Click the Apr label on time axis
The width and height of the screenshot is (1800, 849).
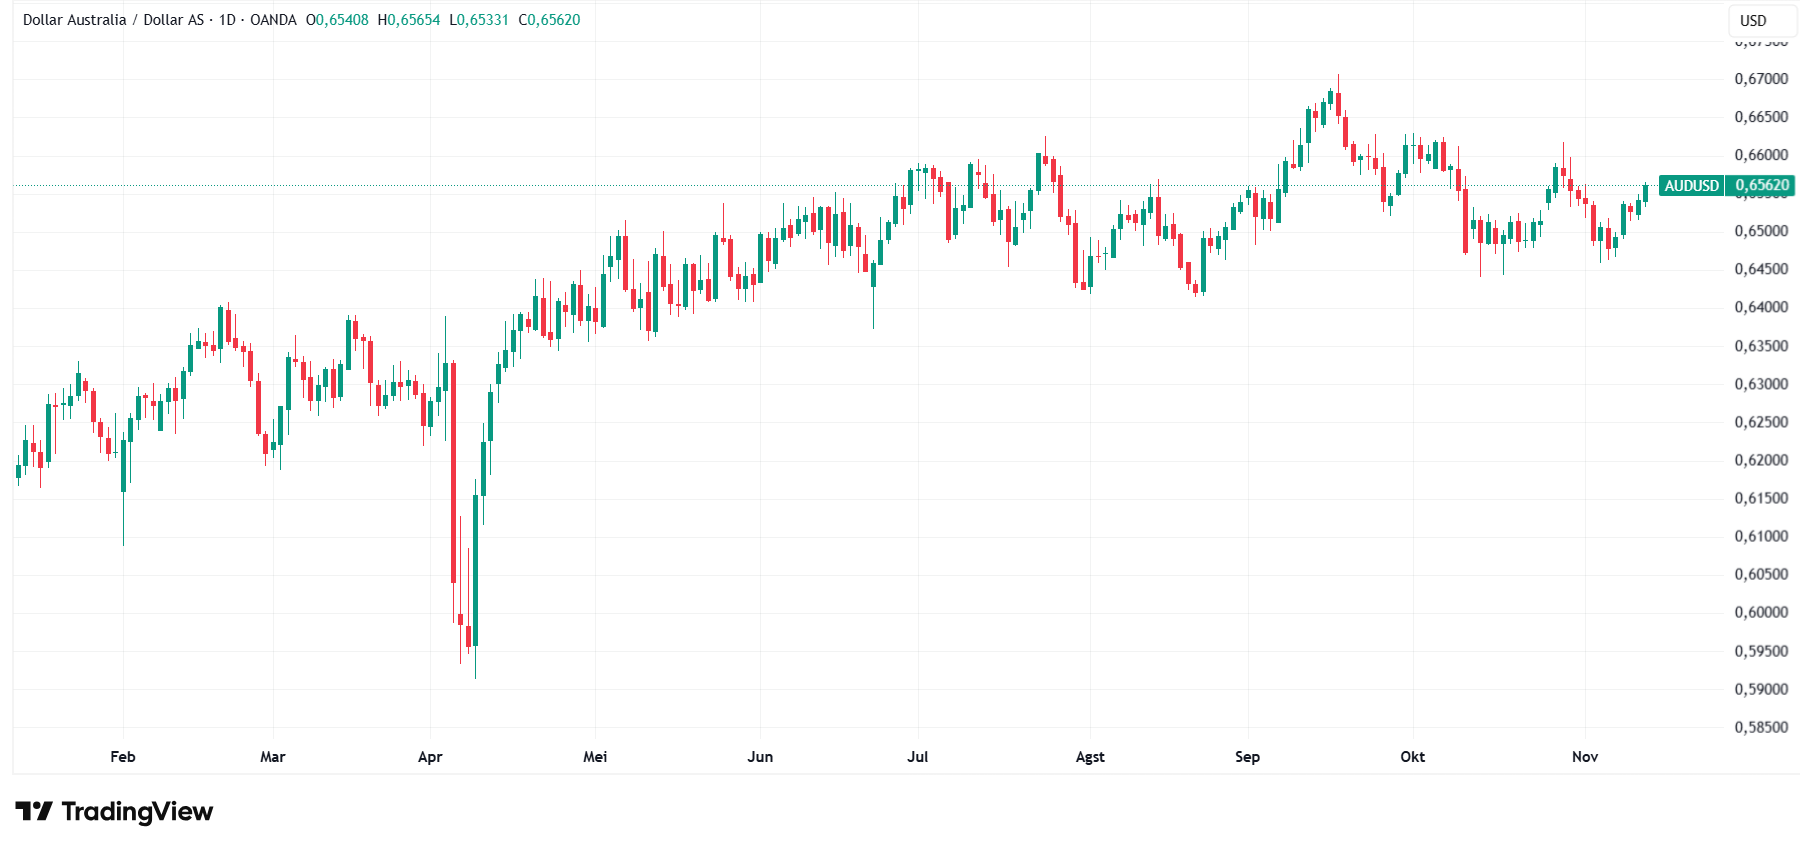click(430, 757)
